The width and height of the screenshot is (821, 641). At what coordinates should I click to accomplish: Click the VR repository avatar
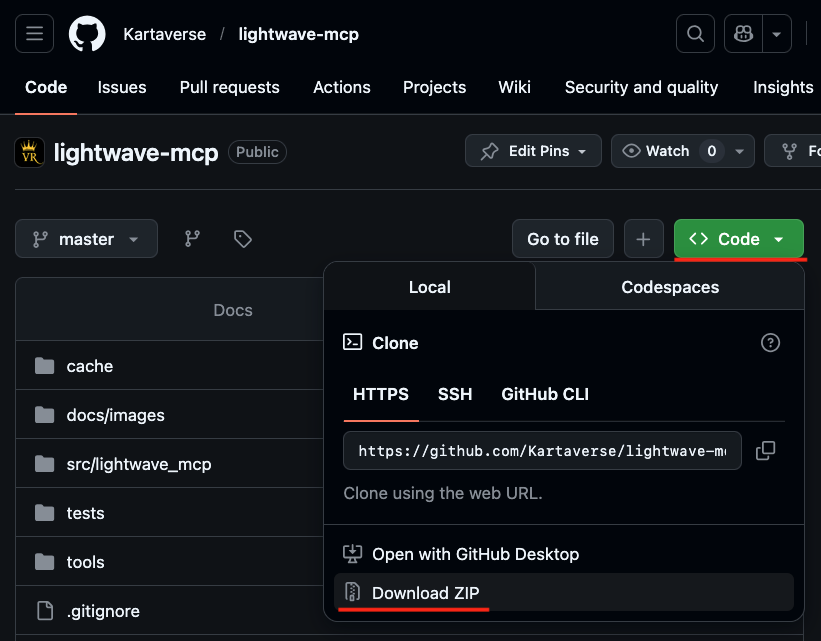29,152
